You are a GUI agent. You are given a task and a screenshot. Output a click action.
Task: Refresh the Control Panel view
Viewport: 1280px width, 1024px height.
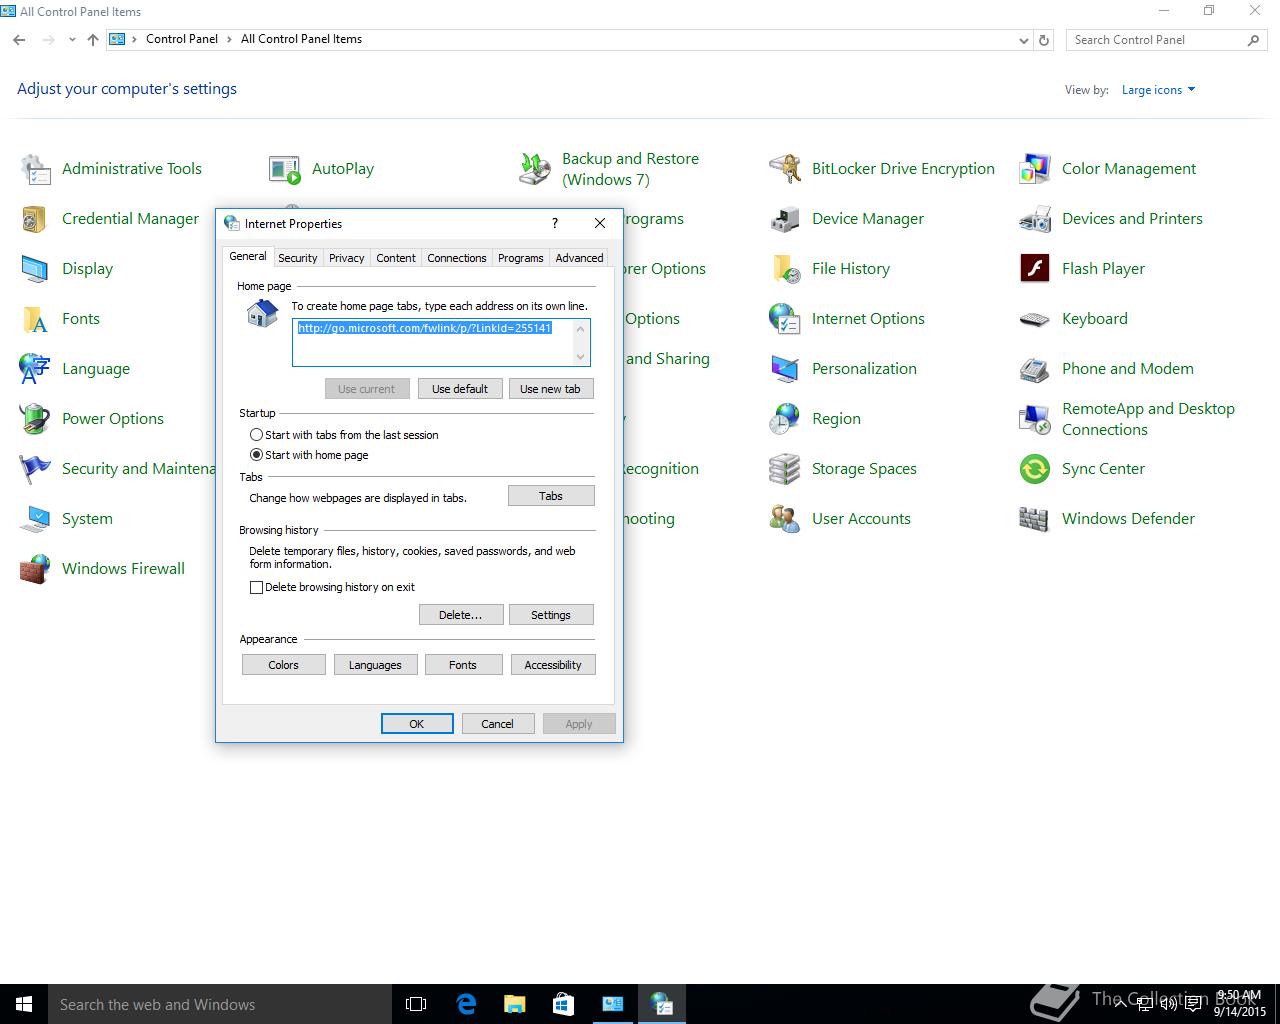coord(1044,40)
